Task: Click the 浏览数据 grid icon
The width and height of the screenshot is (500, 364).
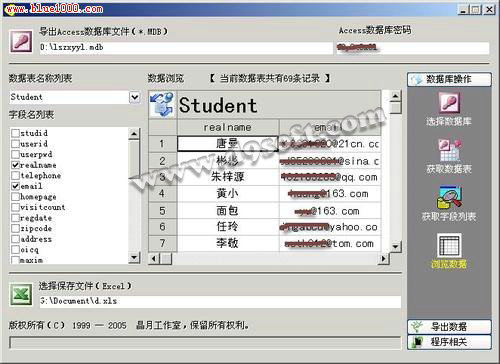Action: (449, 246)
